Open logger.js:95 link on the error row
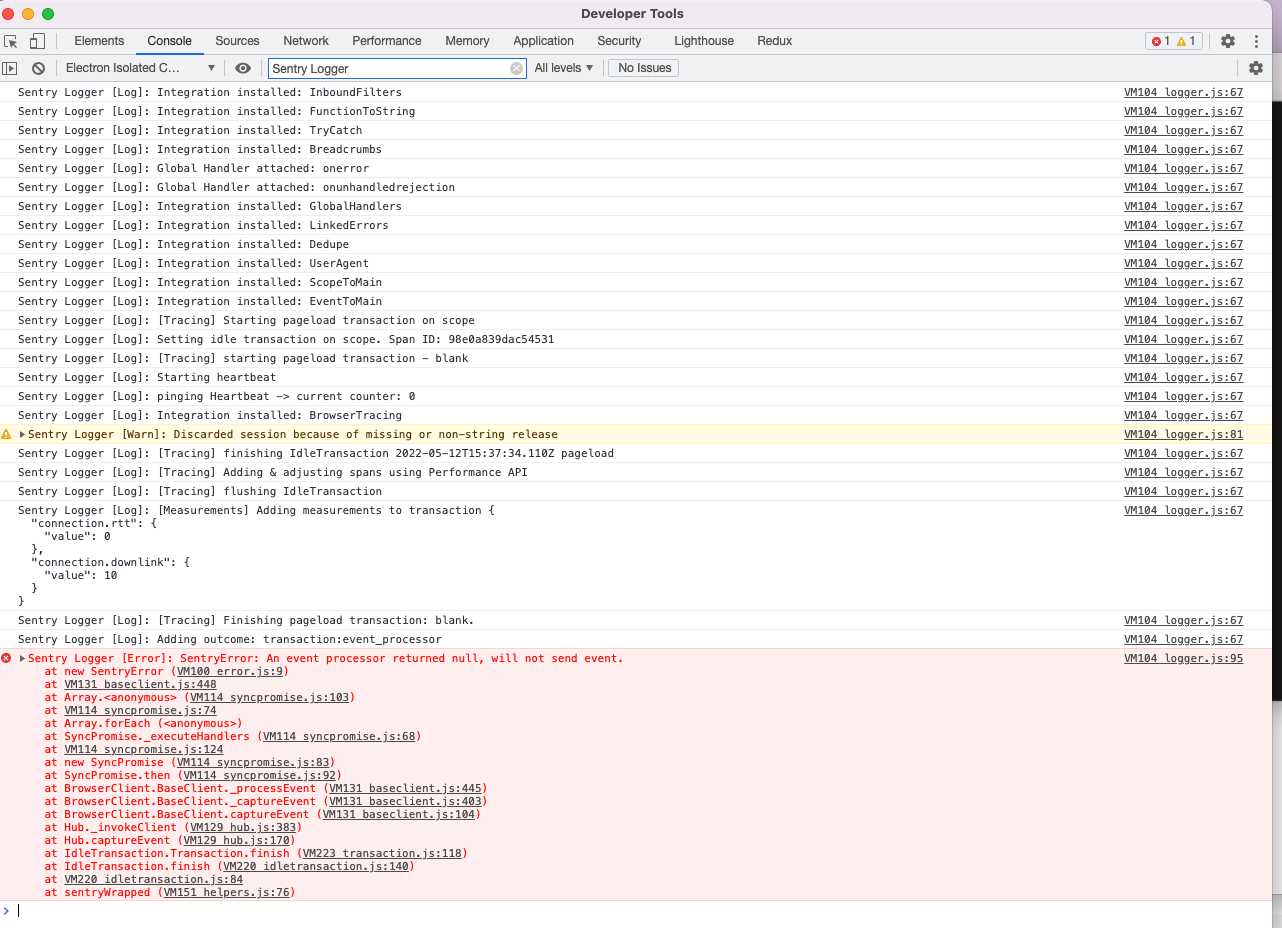 coord(1183,658)
